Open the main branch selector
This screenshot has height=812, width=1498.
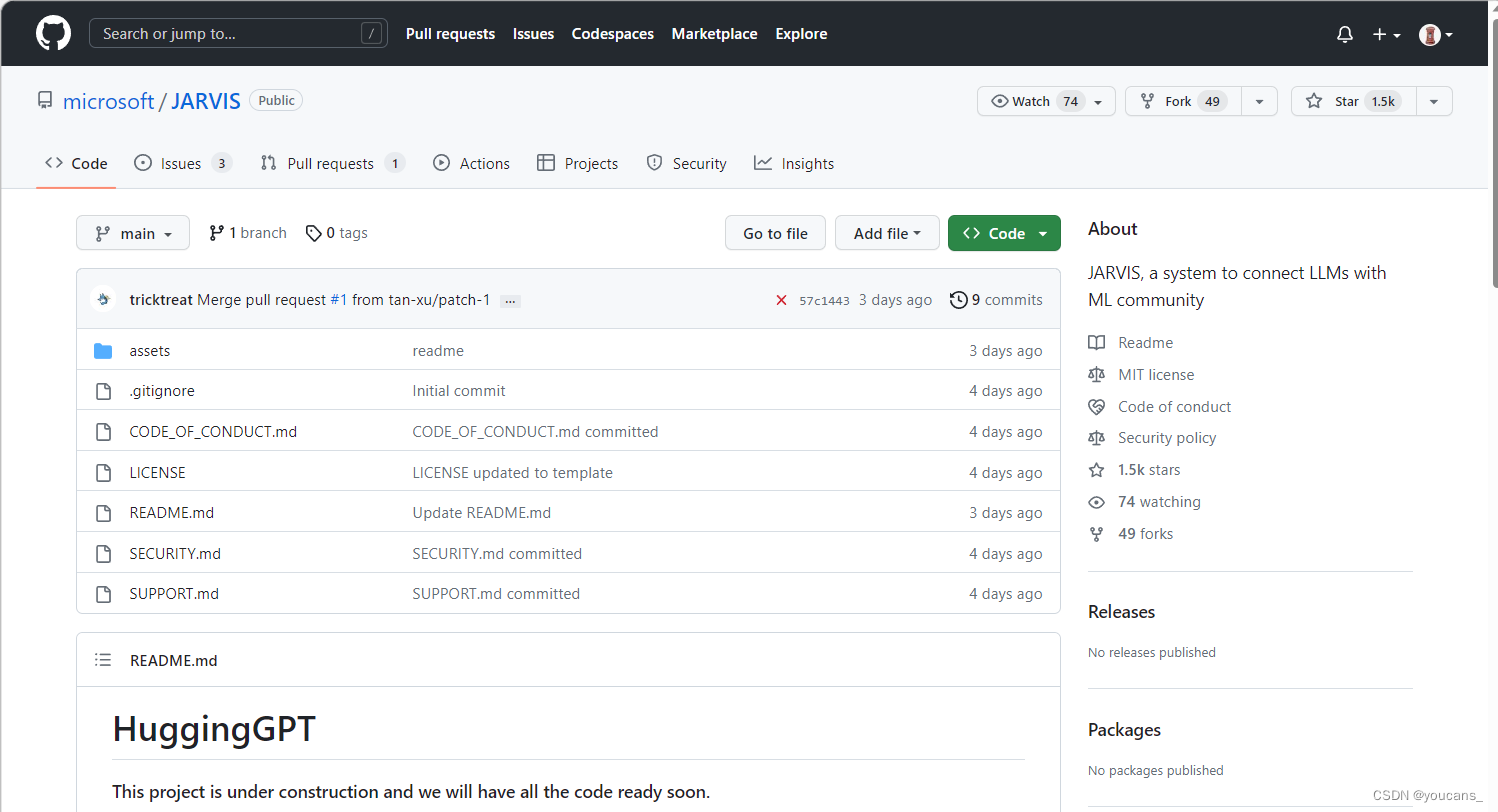pos(133,233)
